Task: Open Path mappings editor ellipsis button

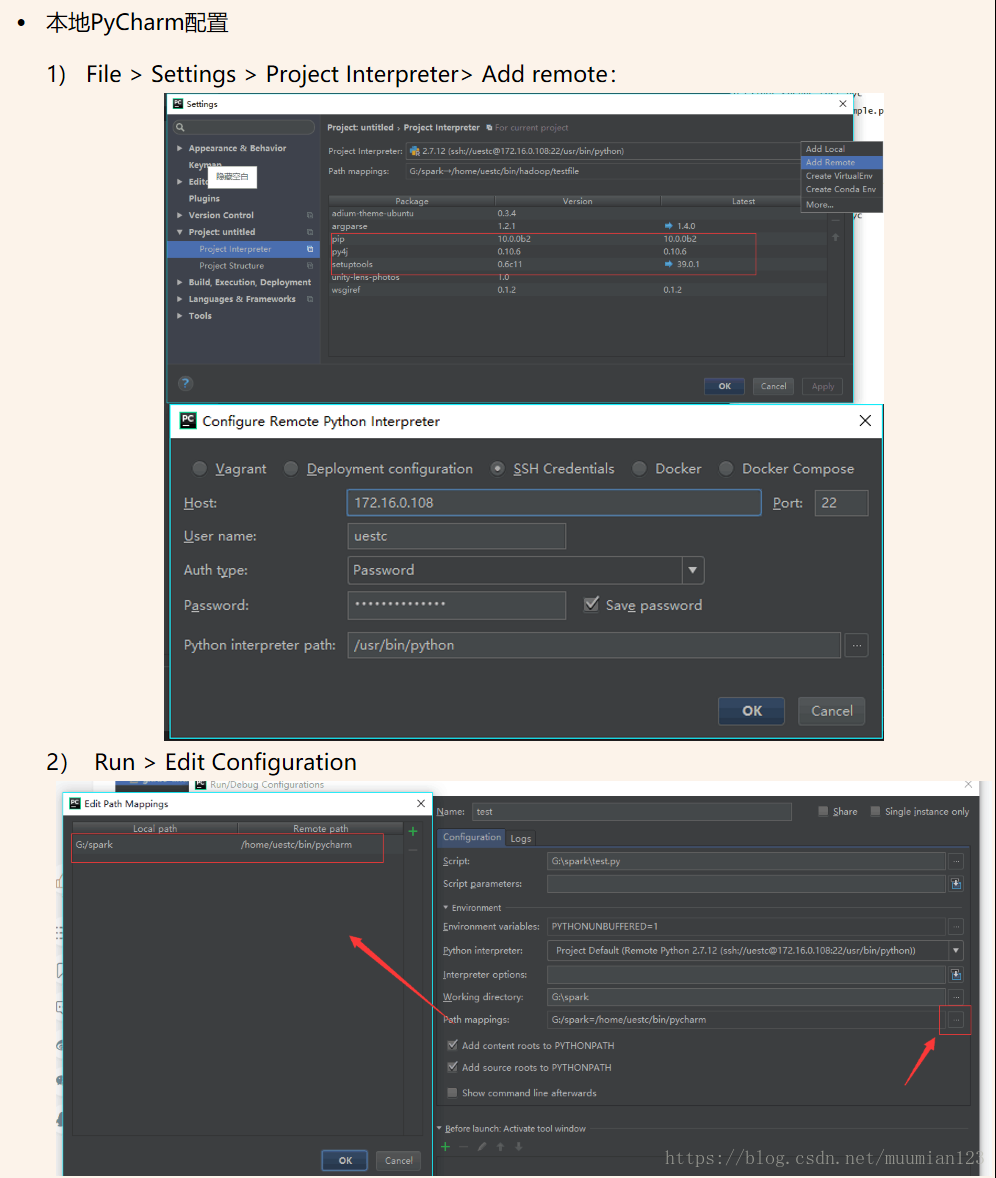Action: (x=955, y=1019)
